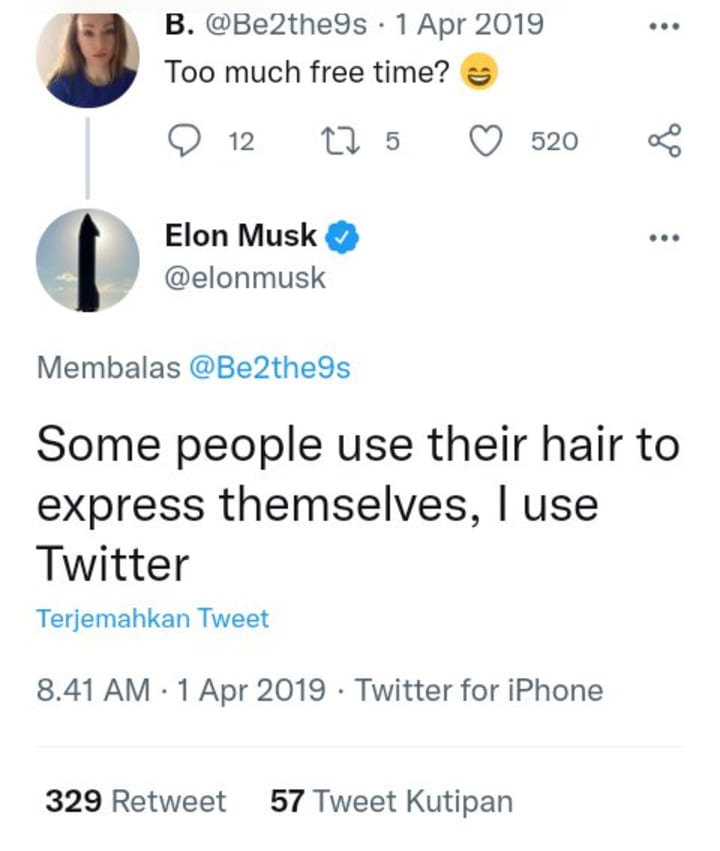
Task: Click Elon Musk's rocket profile picture
Action: click(x=88, y=260)
